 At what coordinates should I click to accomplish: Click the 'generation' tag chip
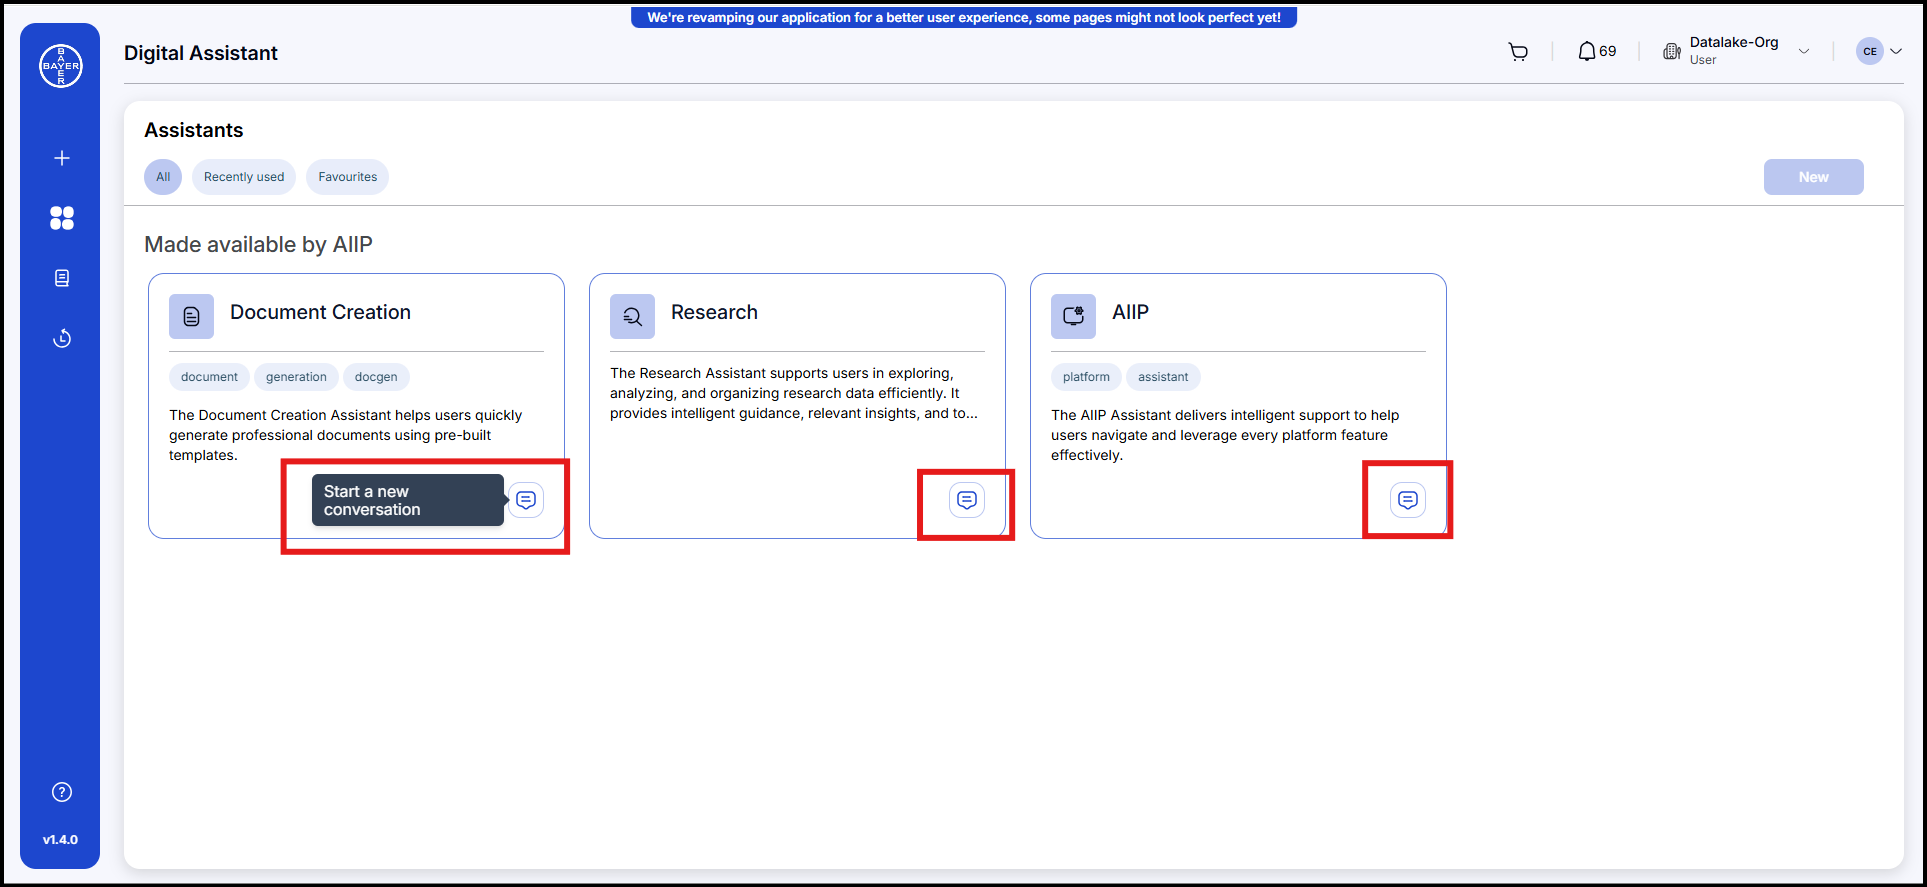(x=296, y=377)
